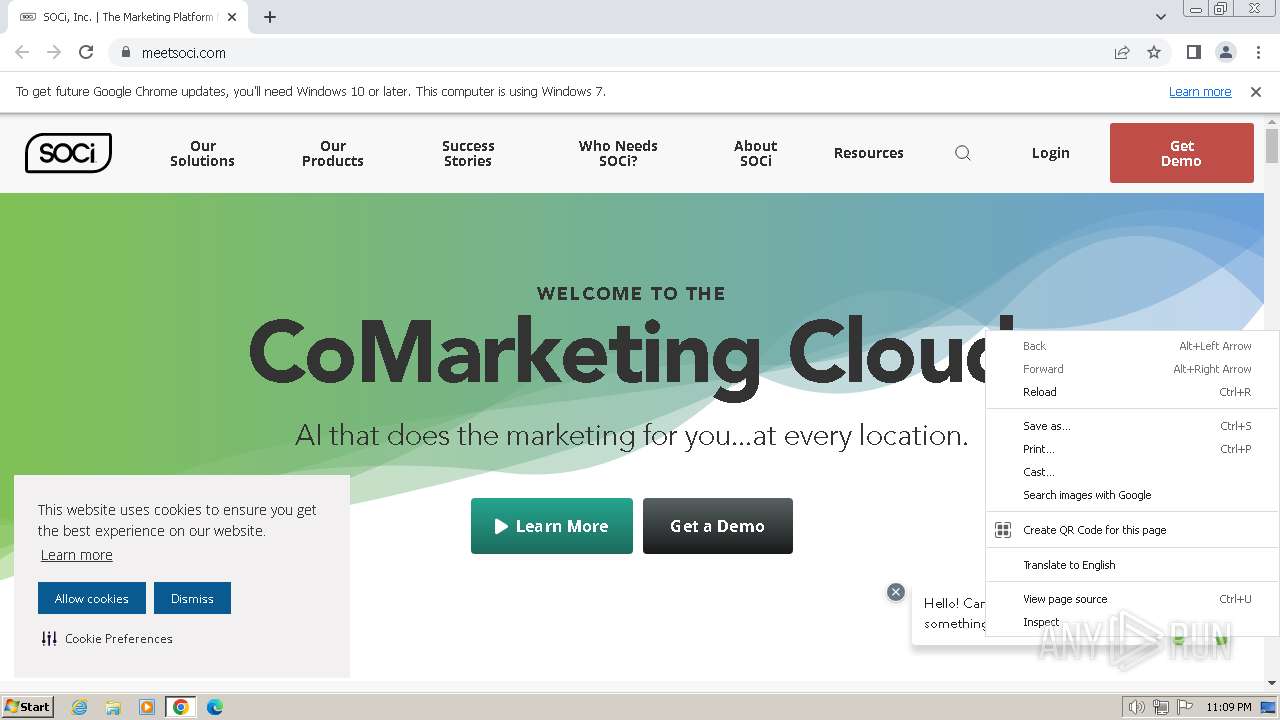This screenshot has height=720, width=1280.
Task: Click the address bar showing meetsoci.com
Action: [600, 52]
